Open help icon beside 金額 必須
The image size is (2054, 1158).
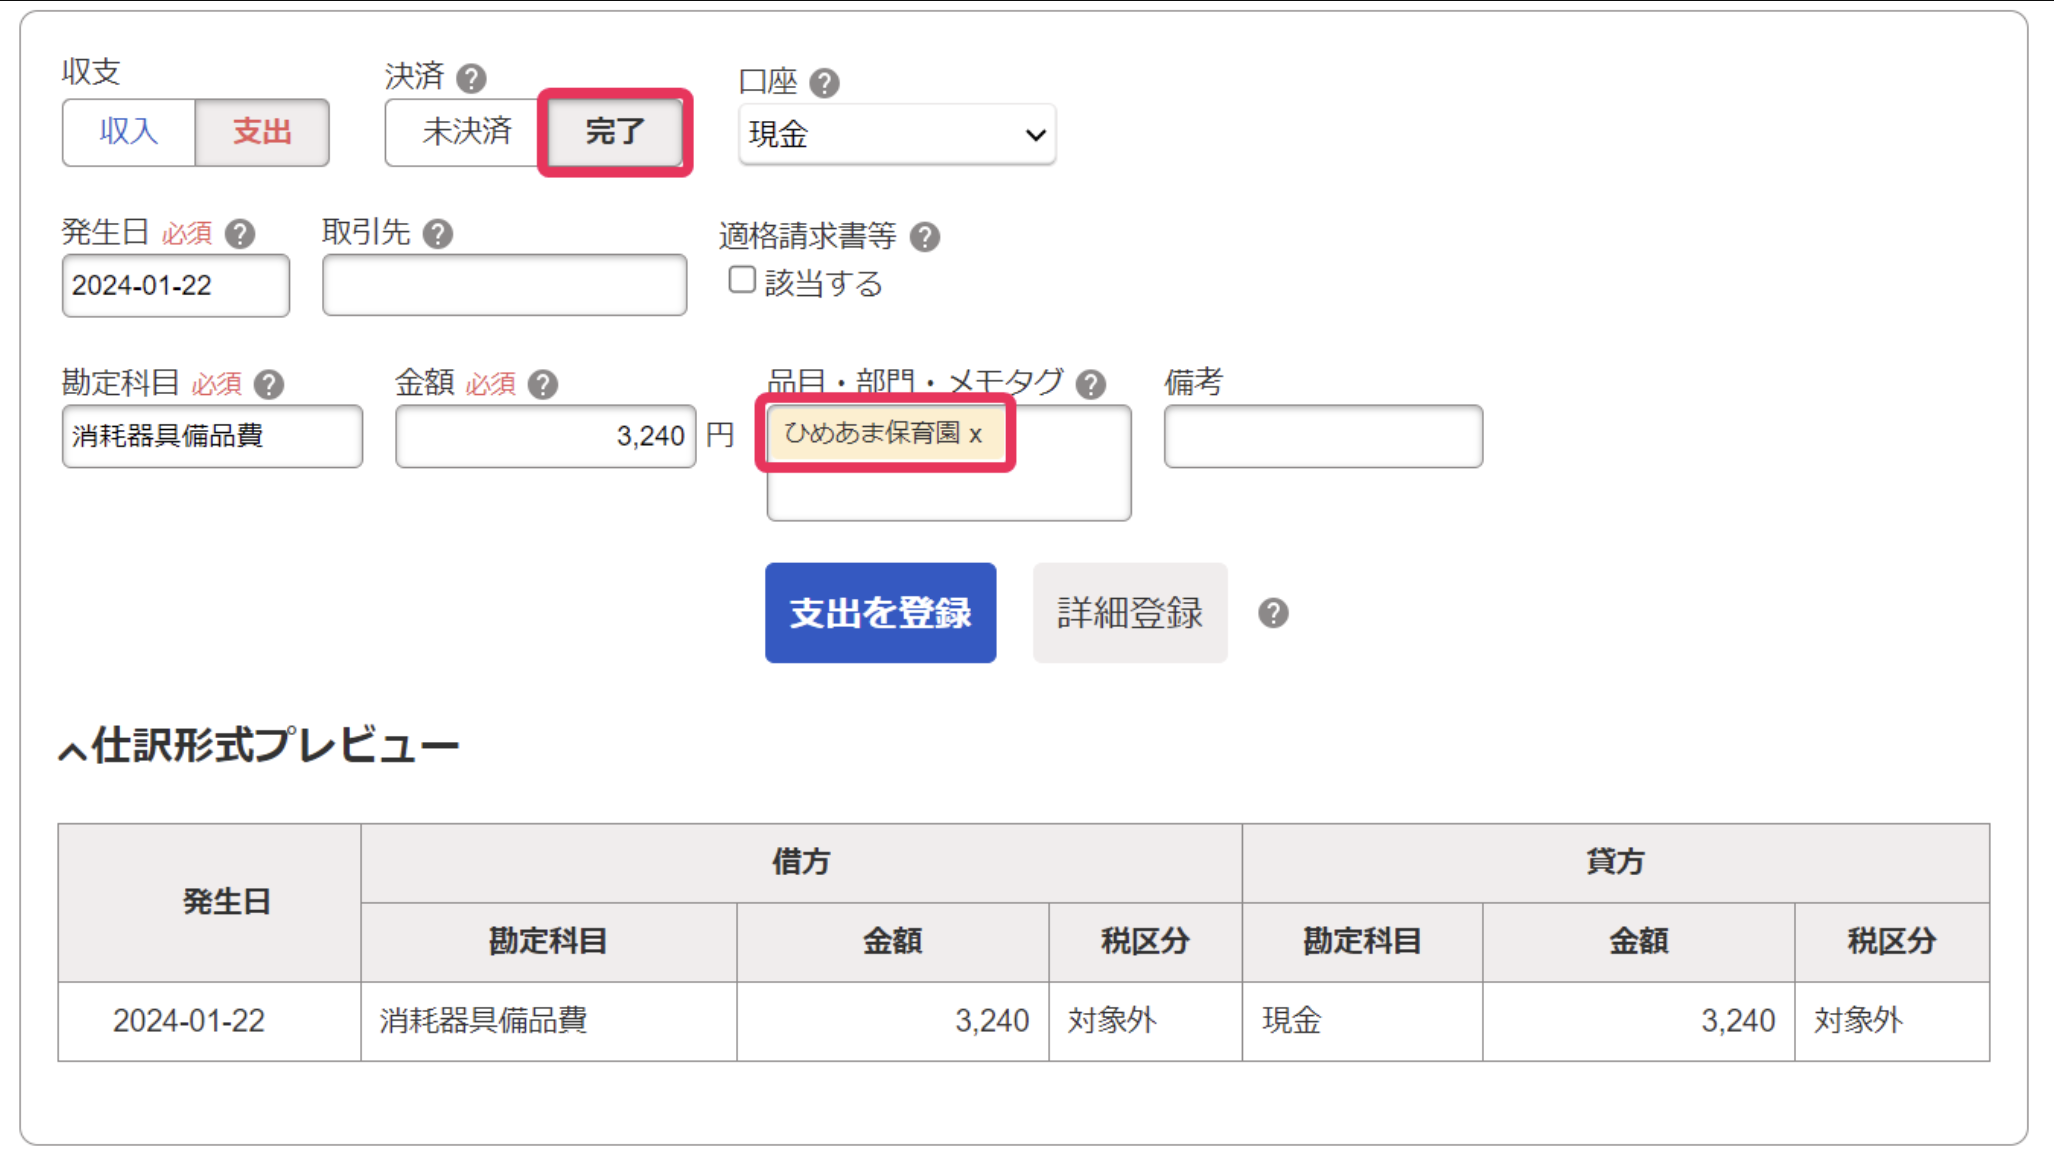coord(543,384)
